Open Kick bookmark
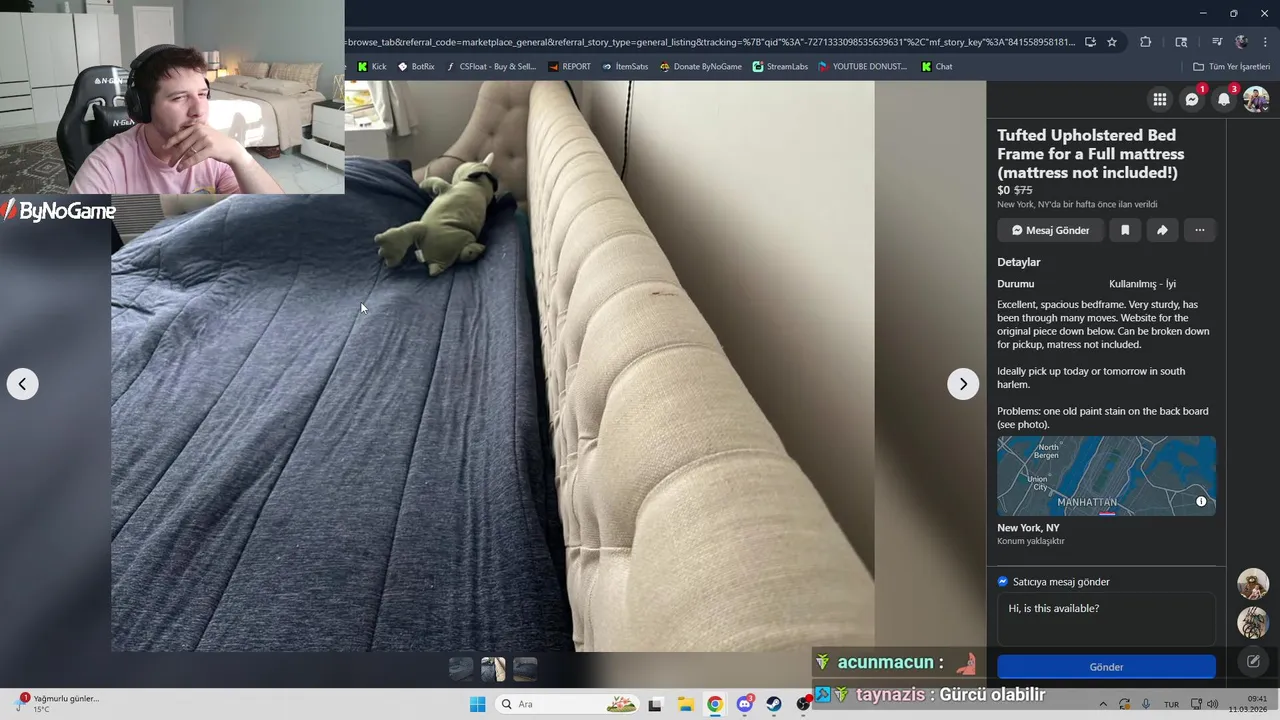 click(372, 67)
